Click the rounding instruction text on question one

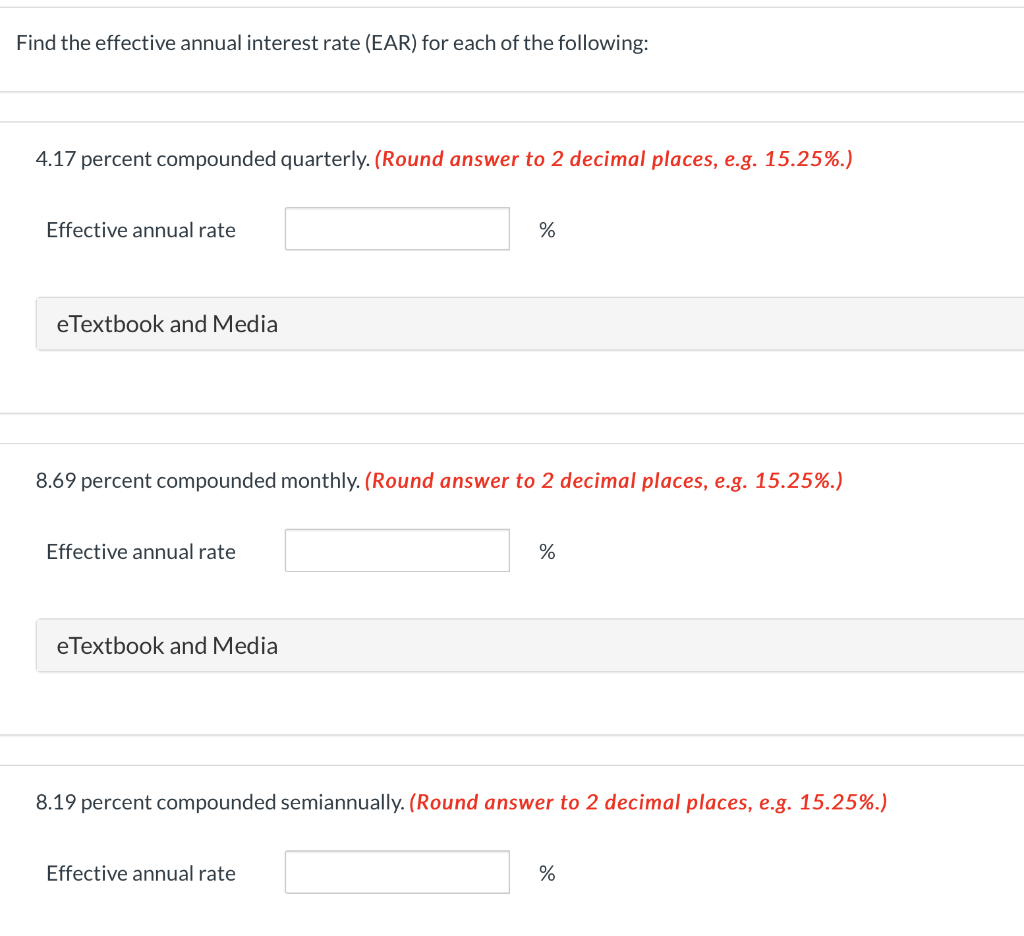pyautogui.click(x=613, y=158)
